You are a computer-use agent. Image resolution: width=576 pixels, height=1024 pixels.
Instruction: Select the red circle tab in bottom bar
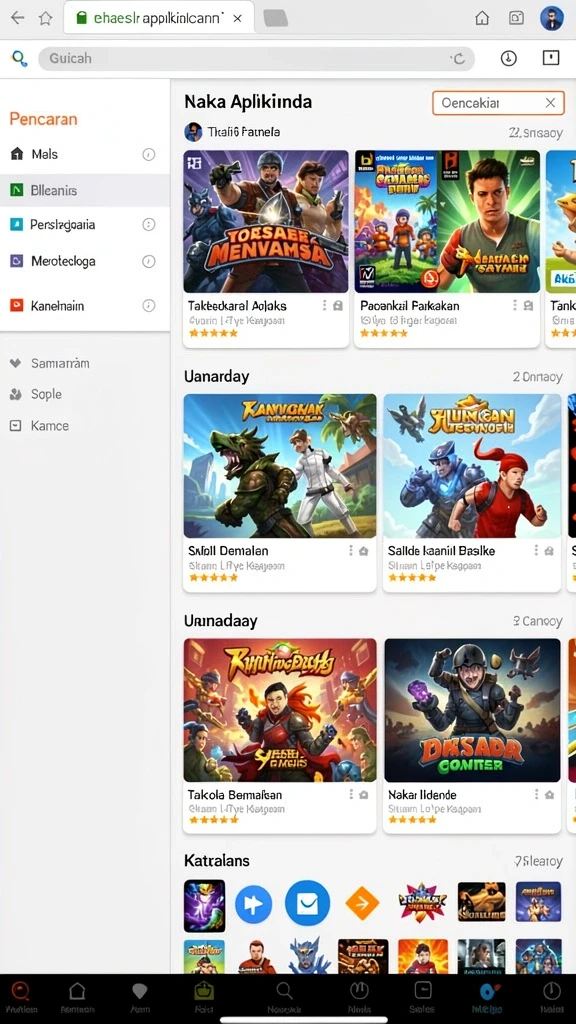tap(21, 997)
